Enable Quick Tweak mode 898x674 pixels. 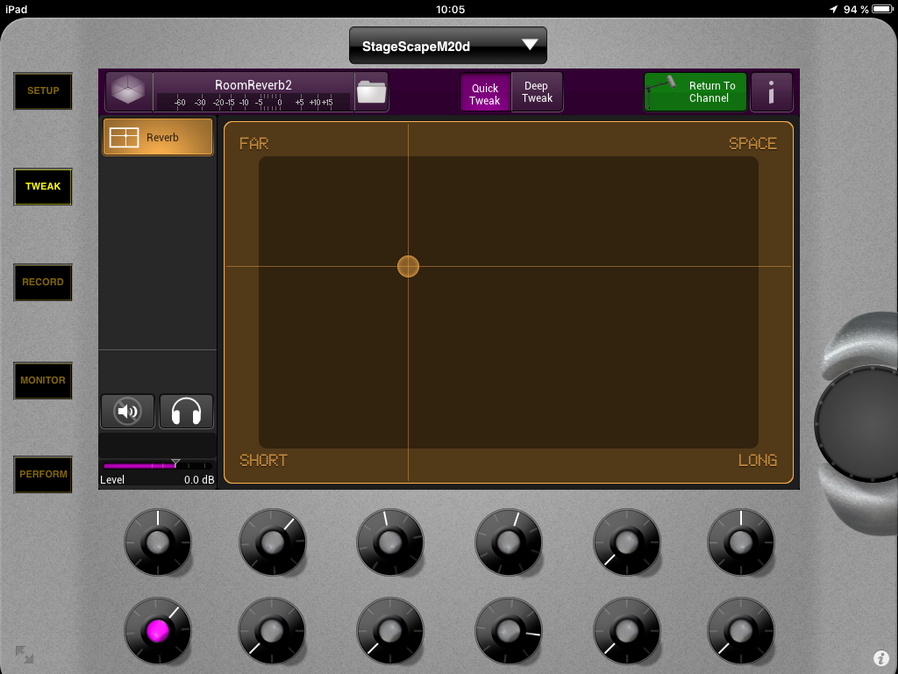click(x=485, y=93)
